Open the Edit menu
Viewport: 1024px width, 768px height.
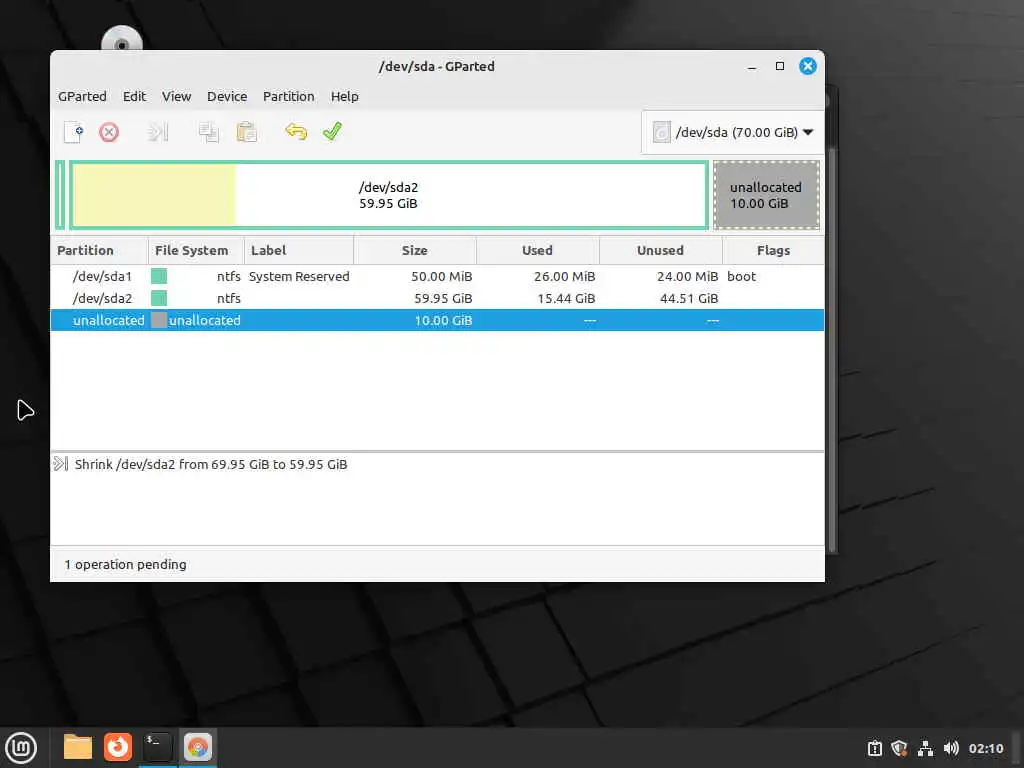coord(135,97)
